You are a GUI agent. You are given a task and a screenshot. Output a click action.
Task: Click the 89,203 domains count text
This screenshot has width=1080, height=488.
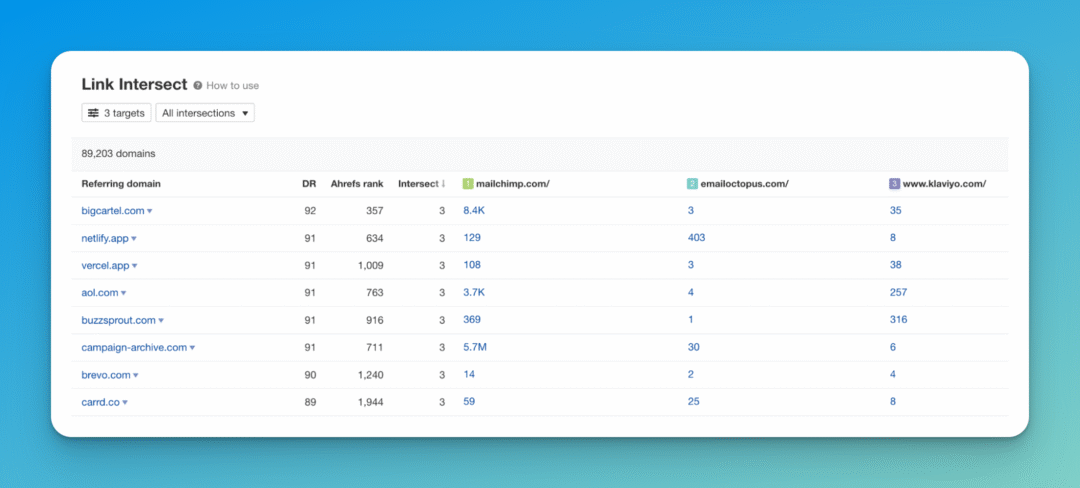coord(118,153)
